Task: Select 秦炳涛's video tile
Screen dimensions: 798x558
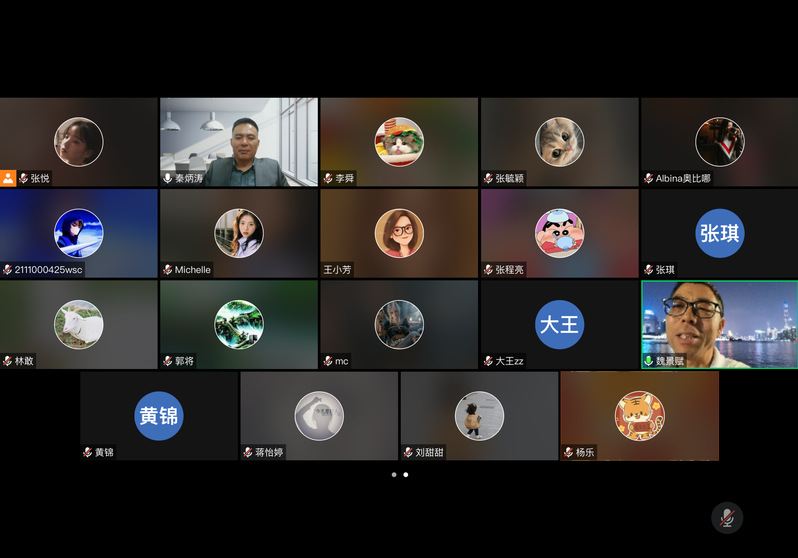Action: pyautogui.click(x=239, y=141)
